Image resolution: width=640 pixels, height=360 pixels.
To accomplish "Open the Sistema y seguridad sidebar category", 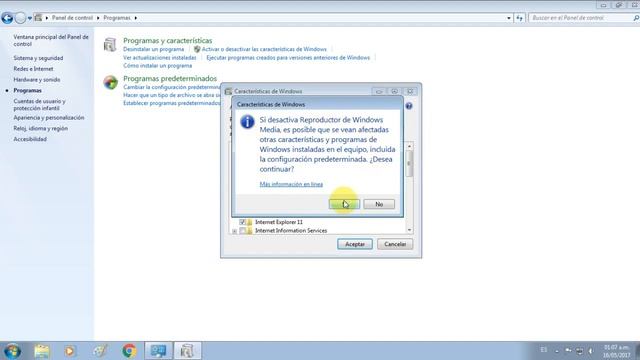I will (38, 58).
